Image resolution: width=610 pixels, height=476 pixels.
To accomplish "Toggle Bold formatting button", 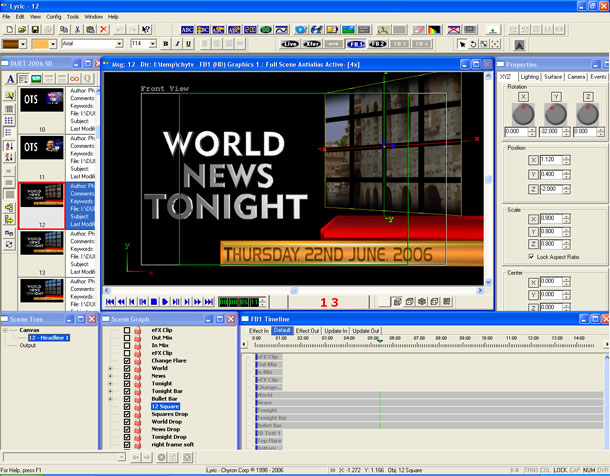I will [x=166, y=44].
